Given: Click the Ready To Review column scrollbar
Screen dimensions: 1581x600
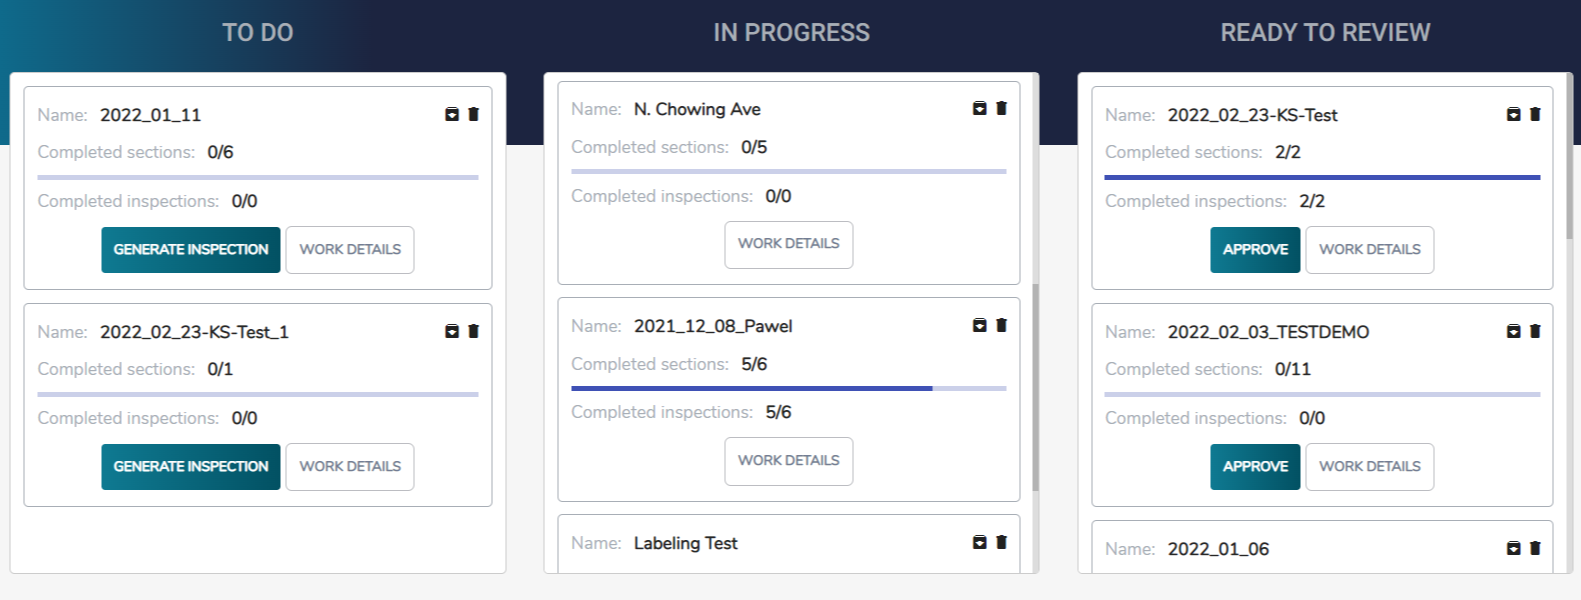Looking at the screenshot, I should click(1569, 160).
